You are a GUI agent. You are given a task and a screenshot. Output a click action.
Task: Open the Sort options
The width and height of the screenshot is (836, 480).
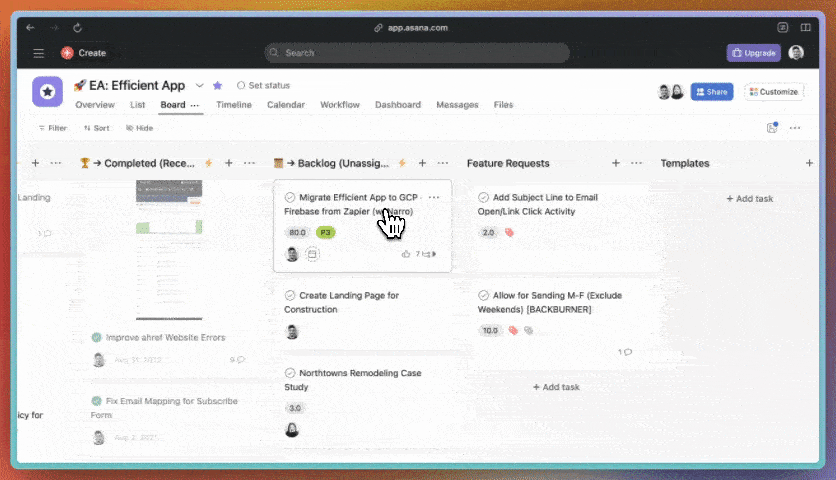tap(97, 128)
